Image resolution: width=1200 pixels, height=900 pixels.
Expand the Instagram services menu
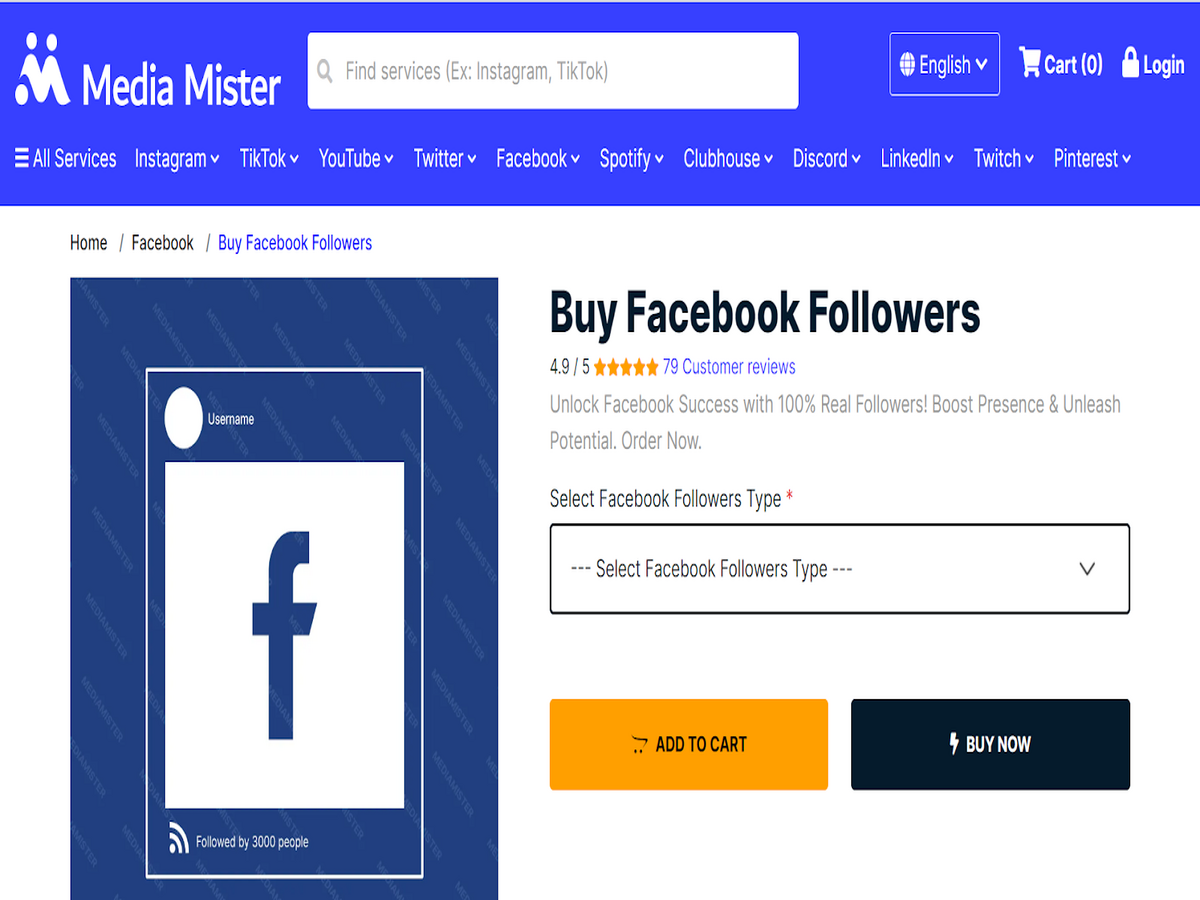(177, 158)
